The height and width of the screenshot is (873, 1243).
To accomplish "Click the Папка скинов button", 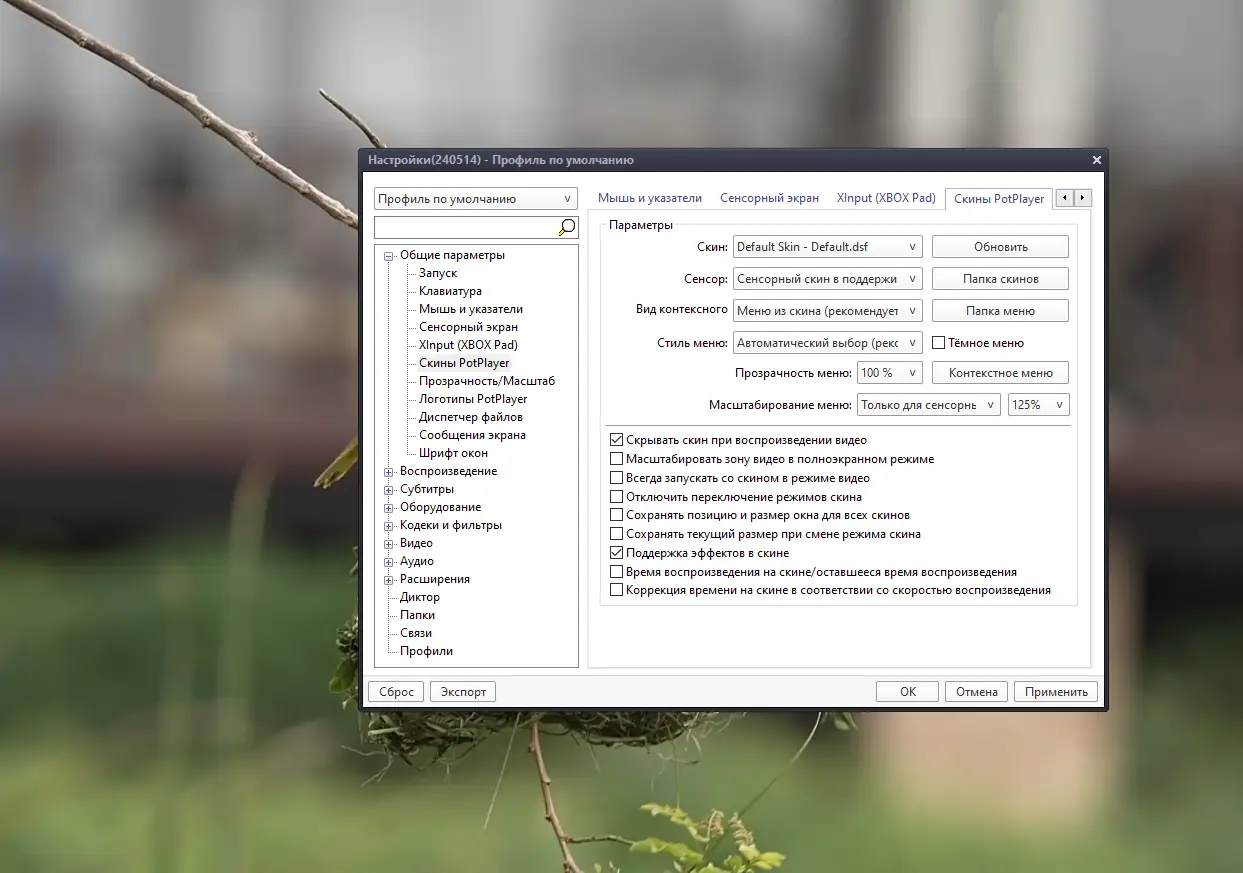I will [x=1000, y=279].
